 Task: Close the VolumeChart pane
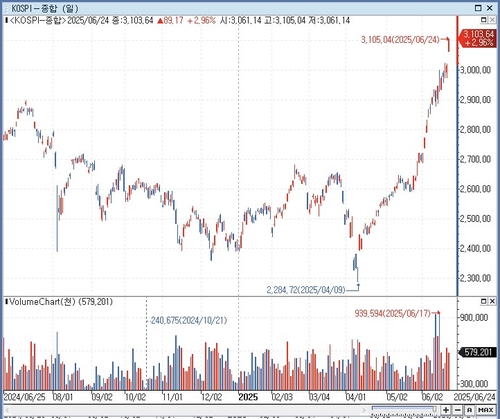[492, 301]
